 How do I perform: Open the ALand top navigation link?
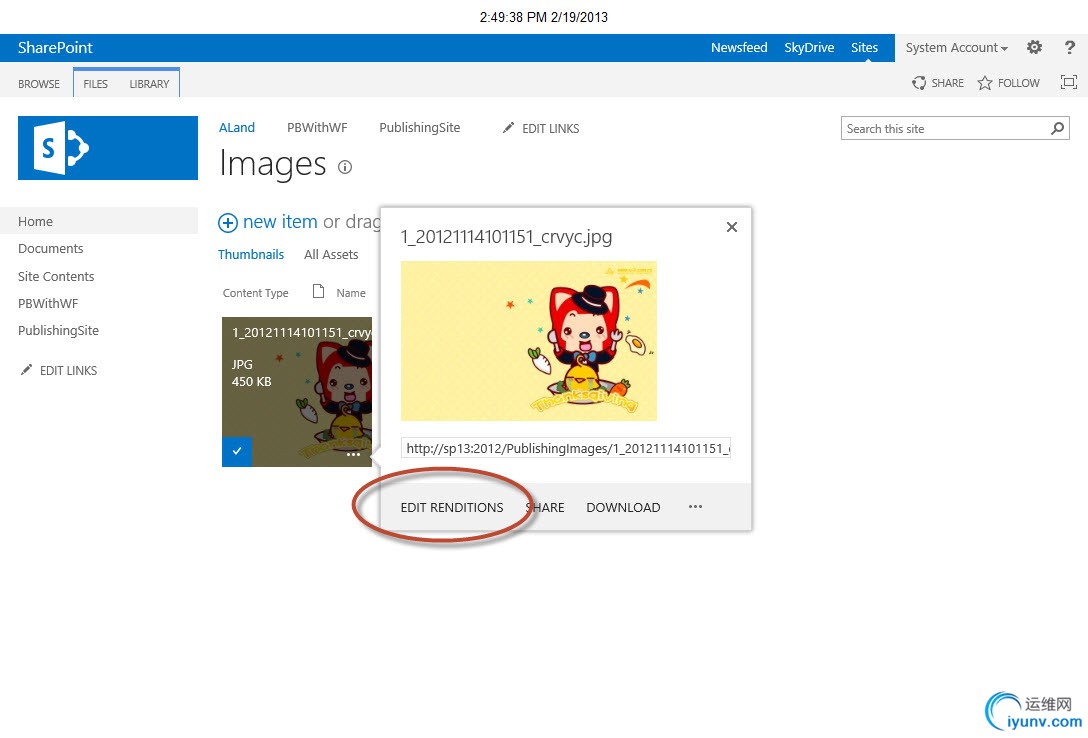[237, 128]
